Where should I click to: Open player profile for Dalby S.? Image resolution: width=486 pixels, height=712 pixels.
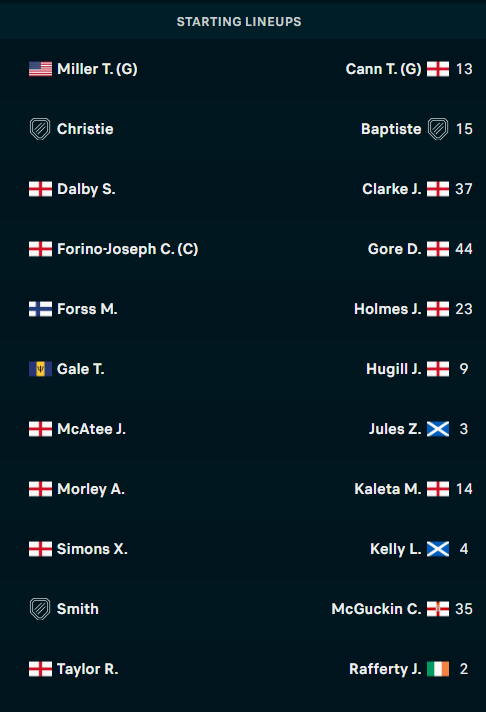86,189
